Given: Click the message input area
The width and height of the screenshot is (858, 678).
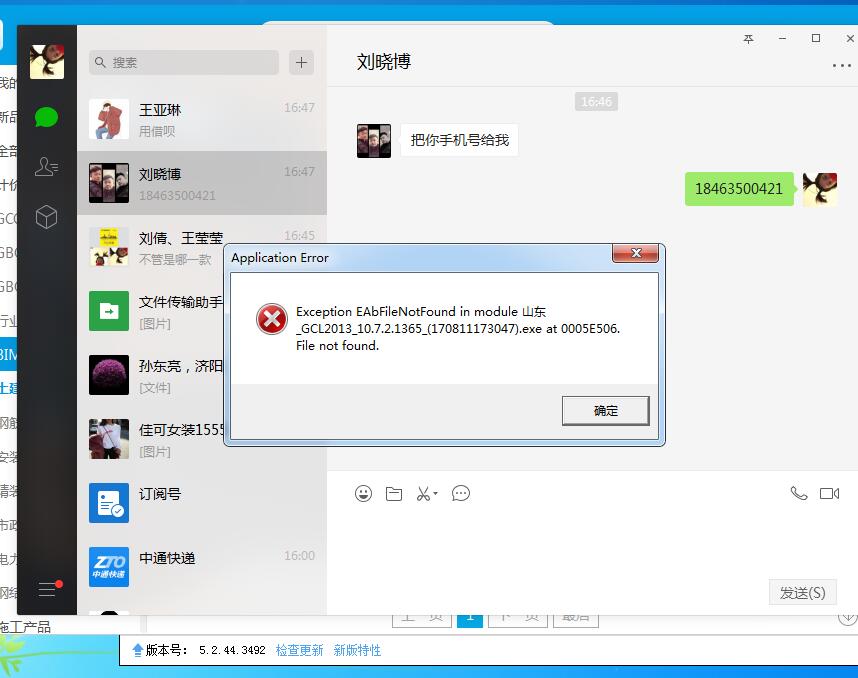Looking at the screenshot, I should click(x=592, y=542).
